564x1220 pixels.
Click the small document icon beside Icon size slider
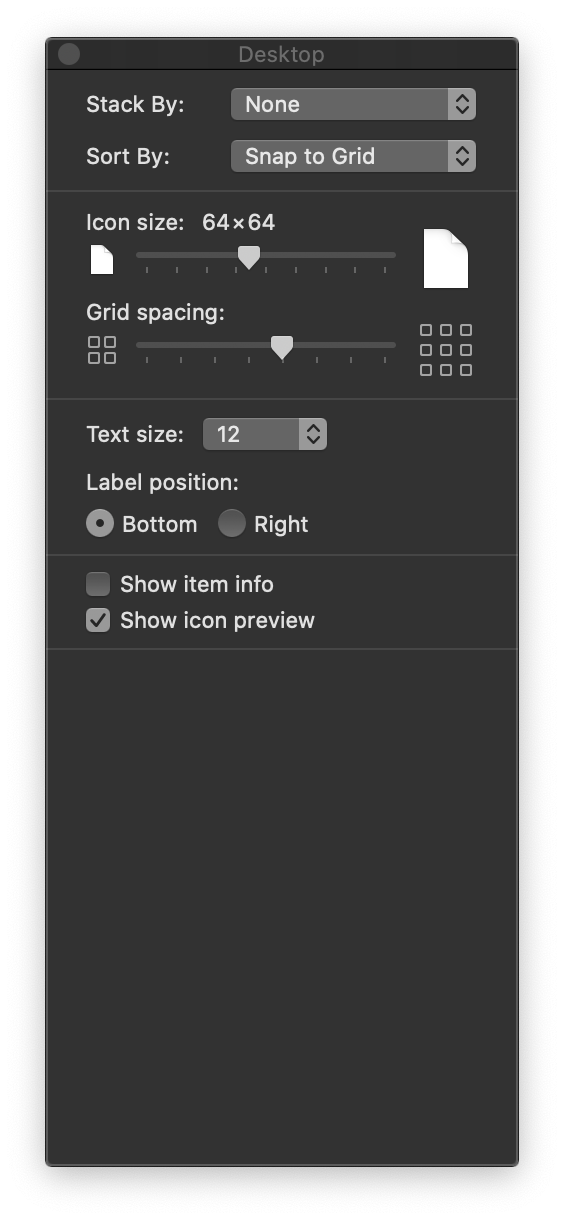[102, 260]
